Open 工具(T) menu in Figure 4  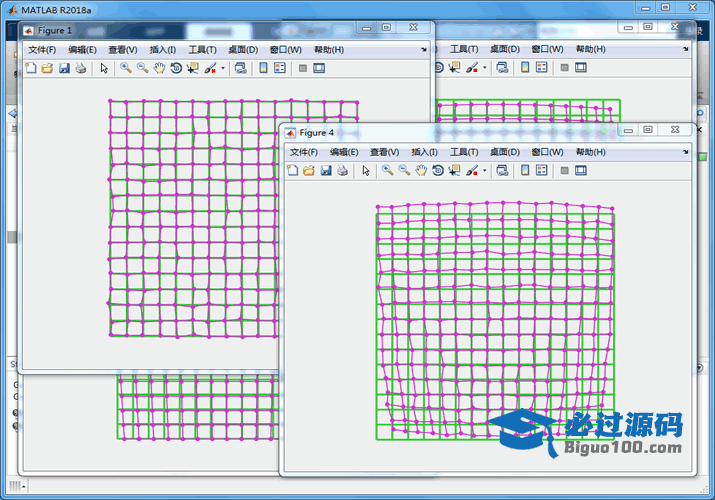tap(464, 152)
